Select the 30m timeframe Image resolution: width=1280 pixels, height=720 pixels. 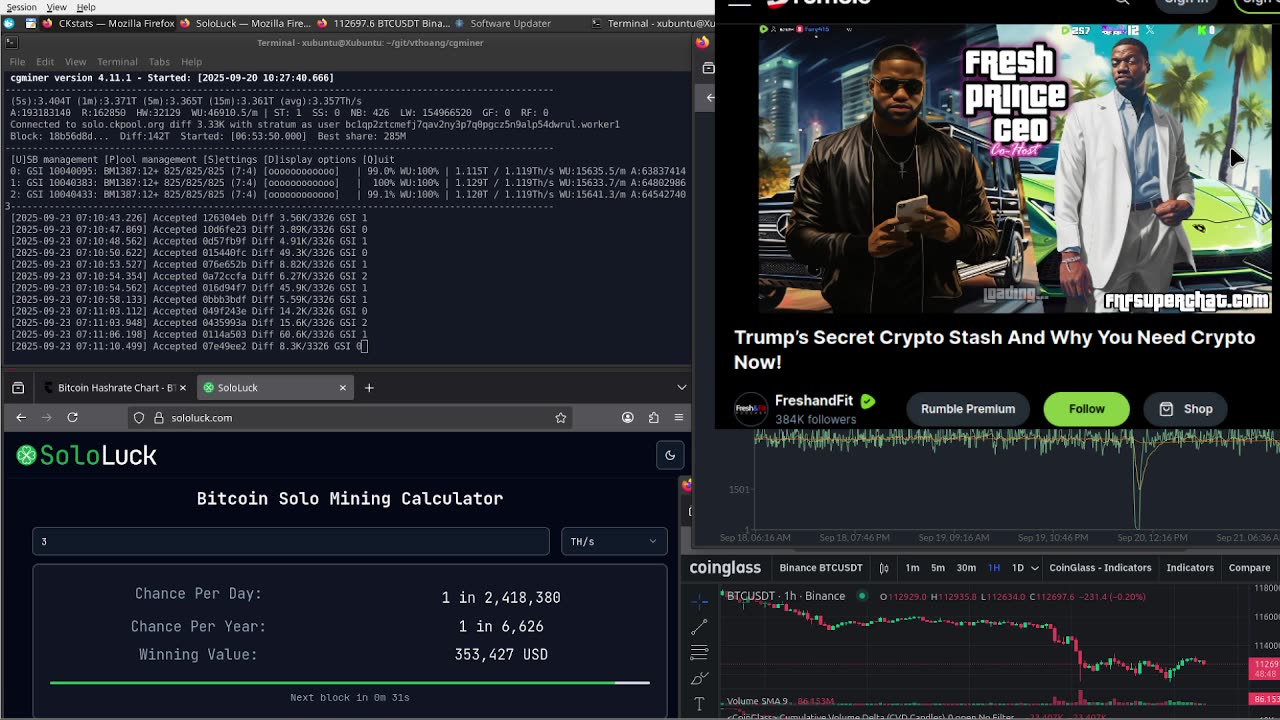pyautogui.click(x=966, y=568)
